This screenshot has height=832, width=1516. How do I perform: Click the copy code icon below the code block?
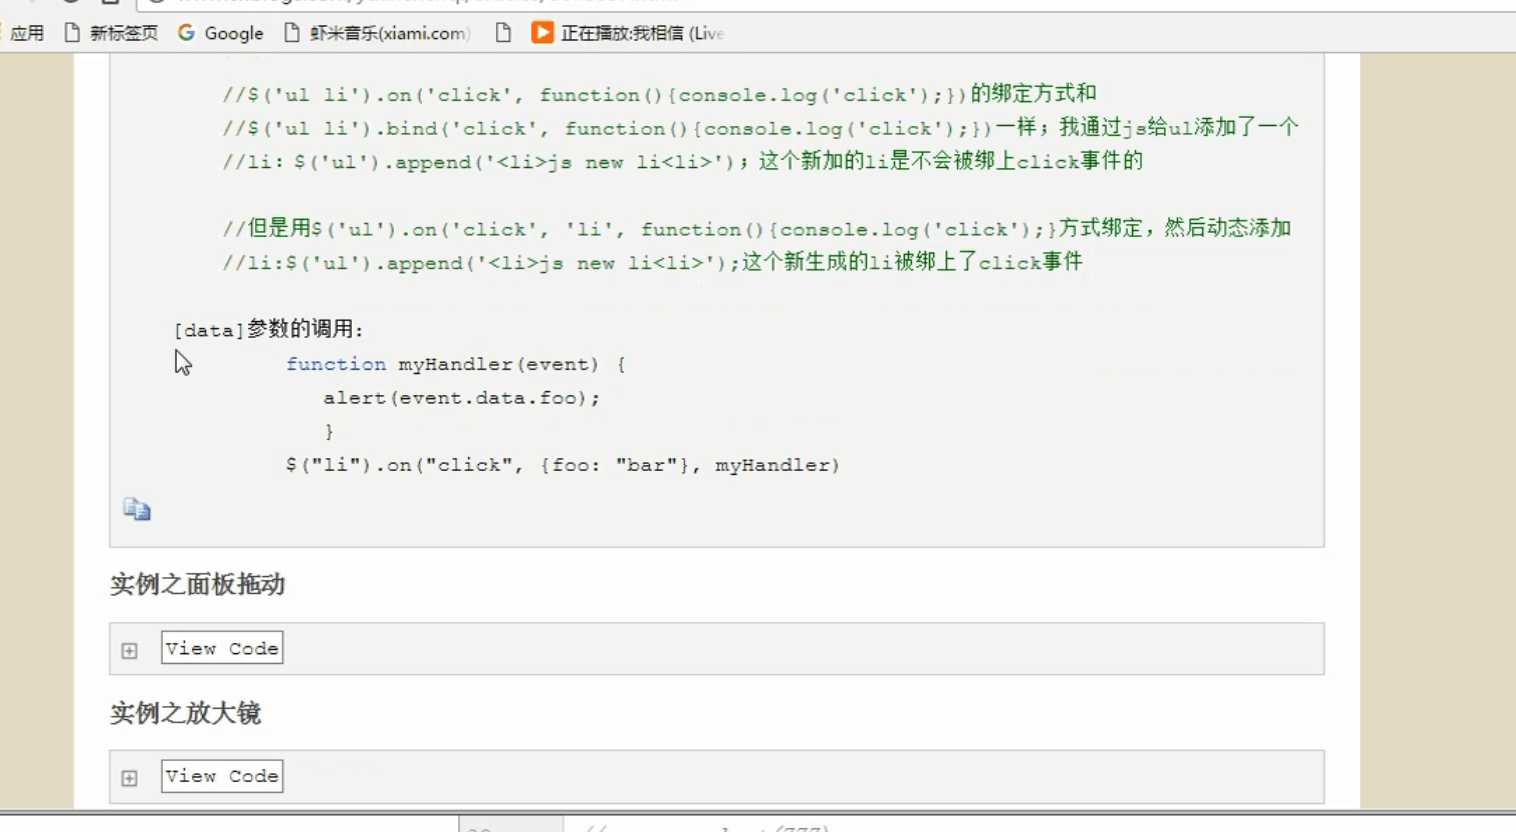tap(137, 509)
